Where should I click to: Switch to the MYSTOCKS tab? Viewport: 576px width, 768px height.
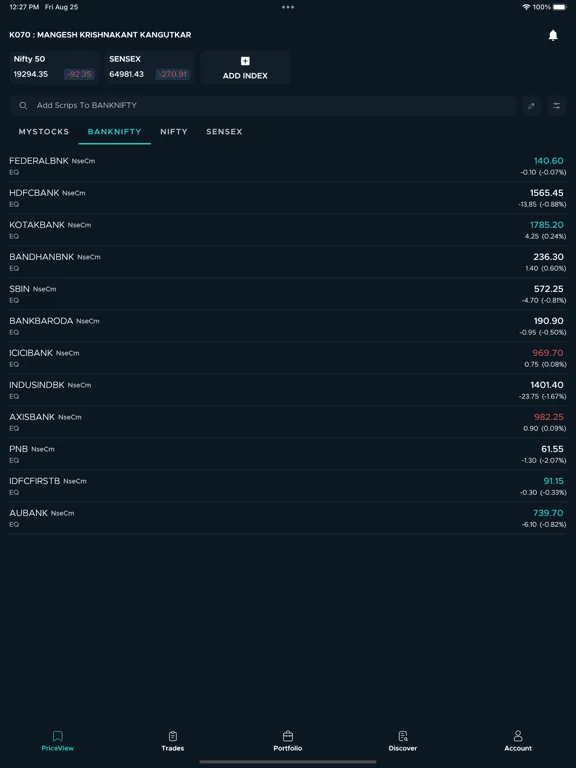[x=44, y=132]
